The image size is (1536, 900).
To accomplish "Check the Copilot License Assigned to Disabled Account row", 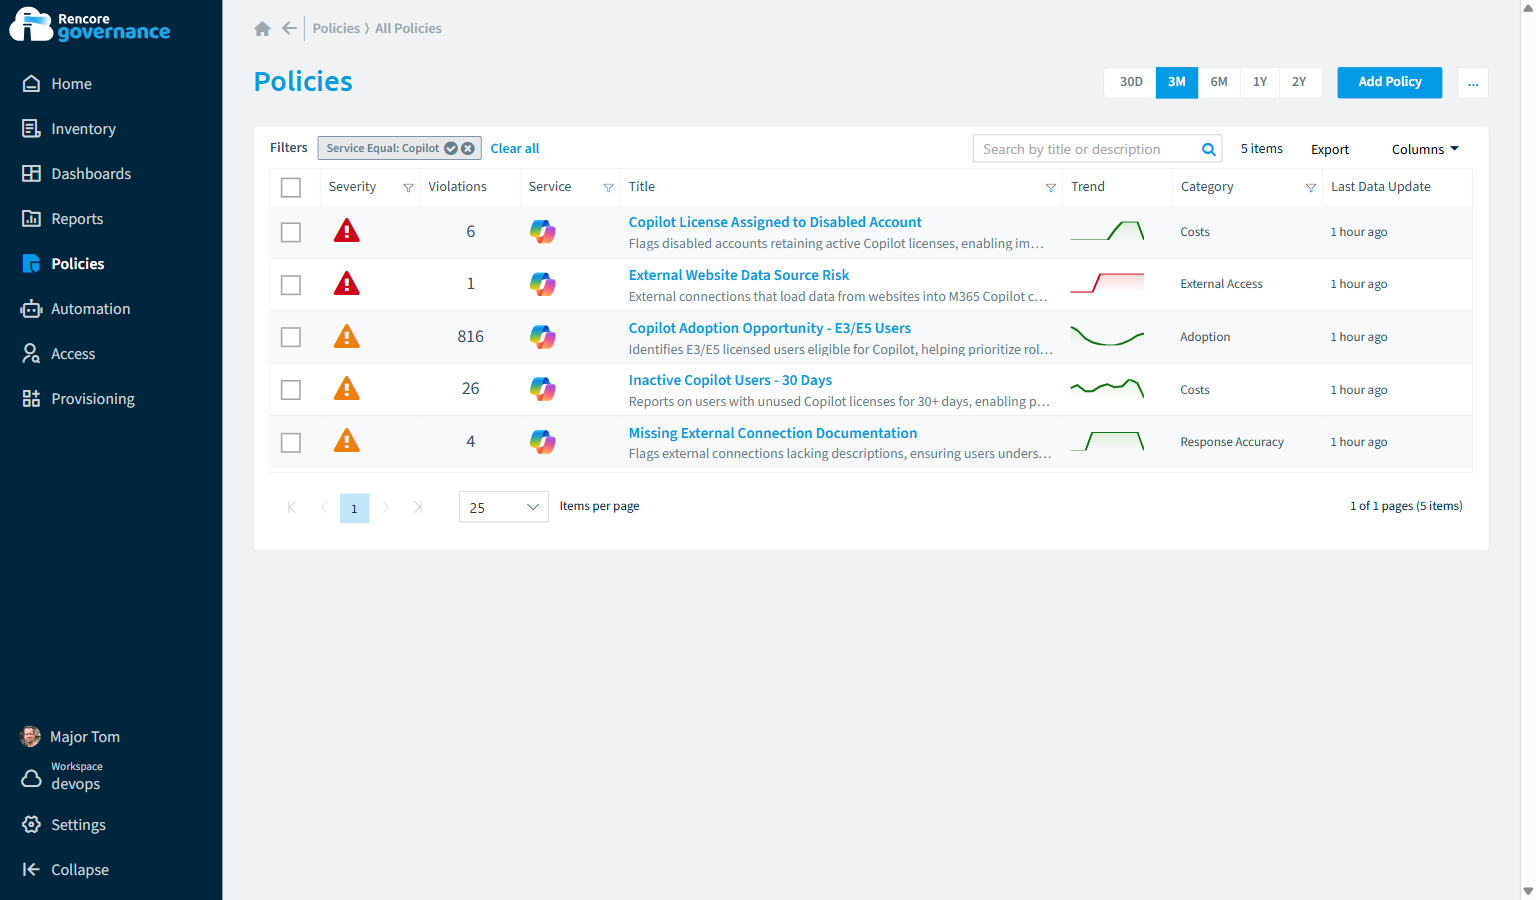I will tap(291, 232).
